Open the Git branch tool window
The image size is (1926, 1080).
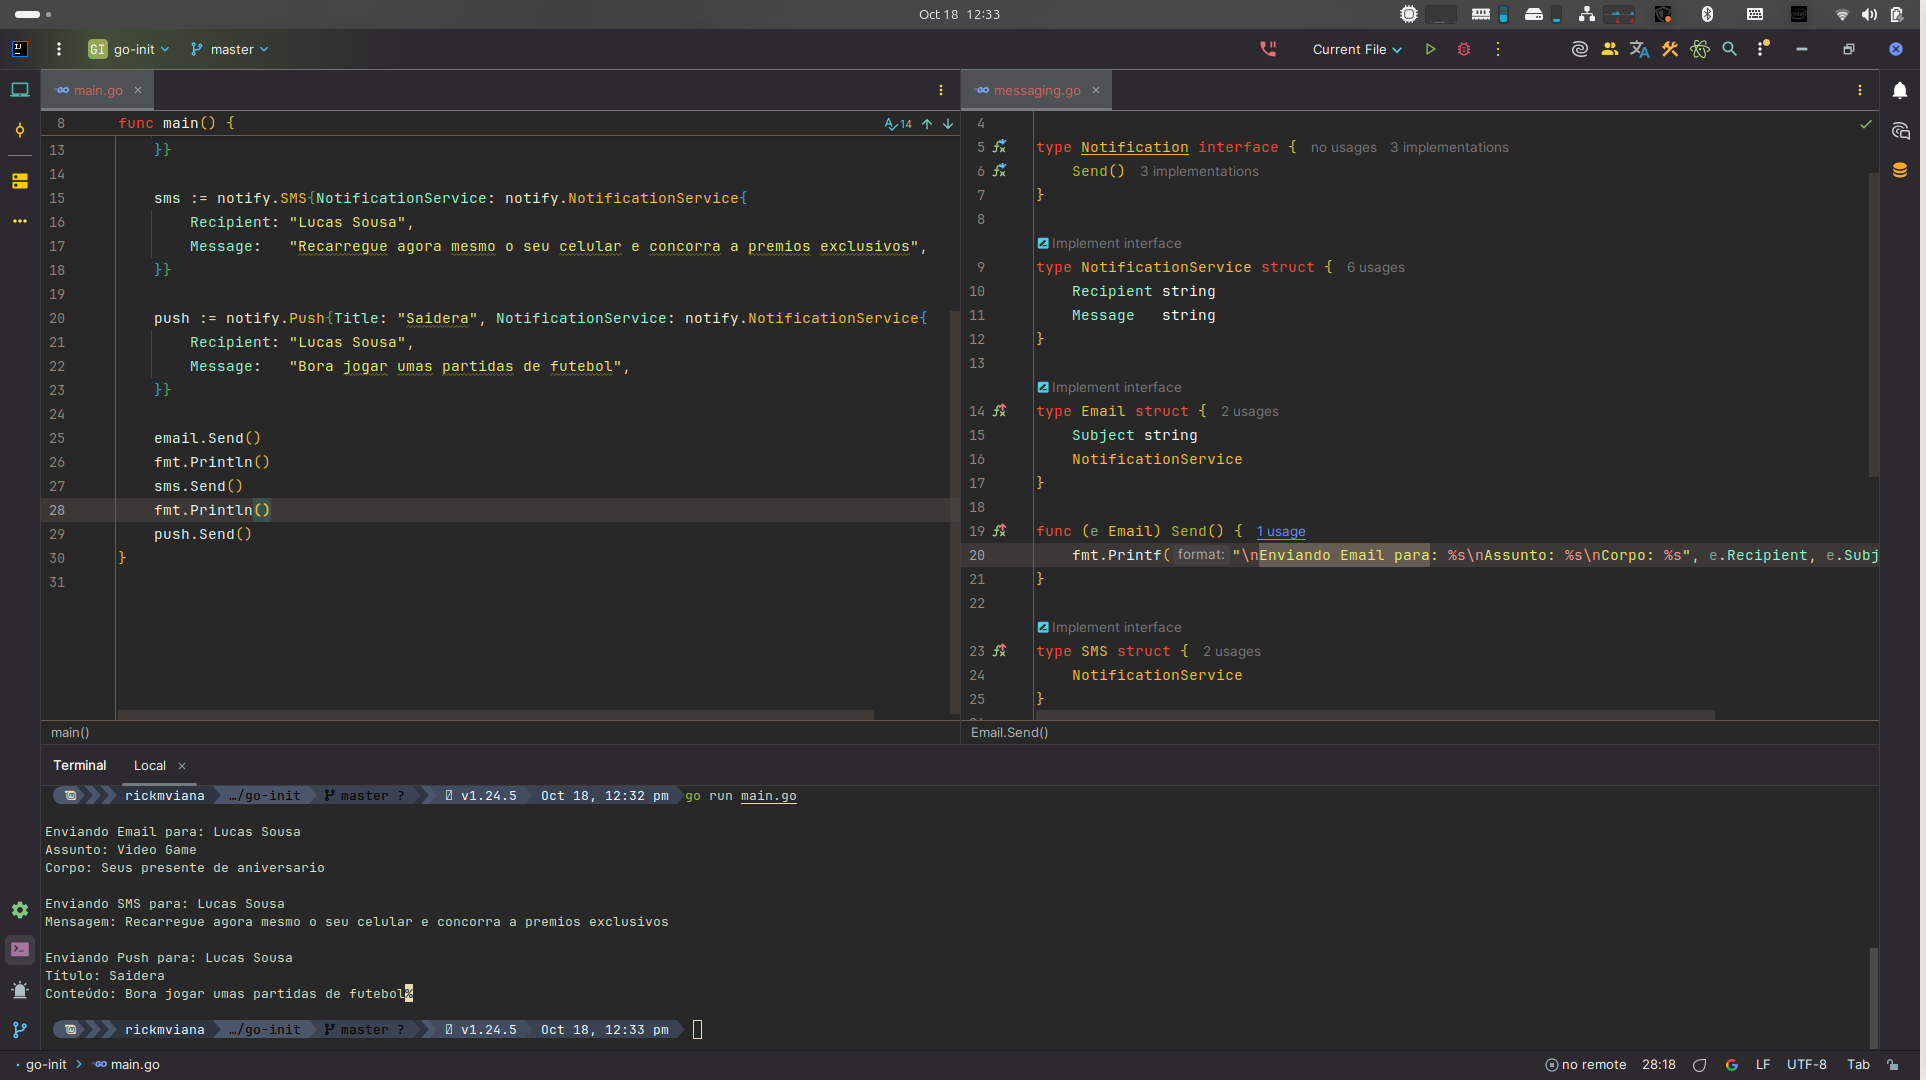pyautogui.click(x=20, y=1029)
